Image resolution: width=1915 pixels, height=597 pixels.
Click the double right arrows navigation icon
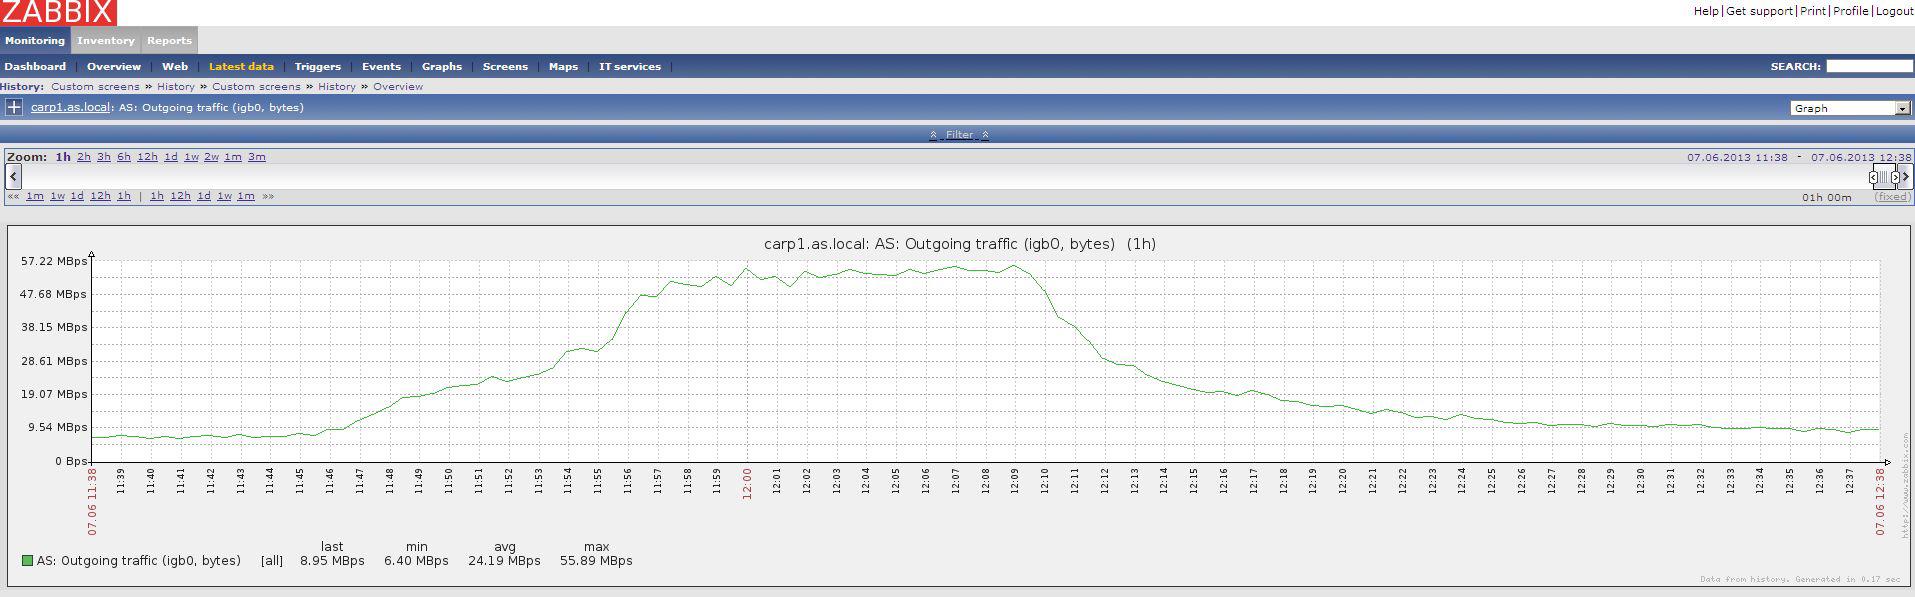[x=268, y=197]
